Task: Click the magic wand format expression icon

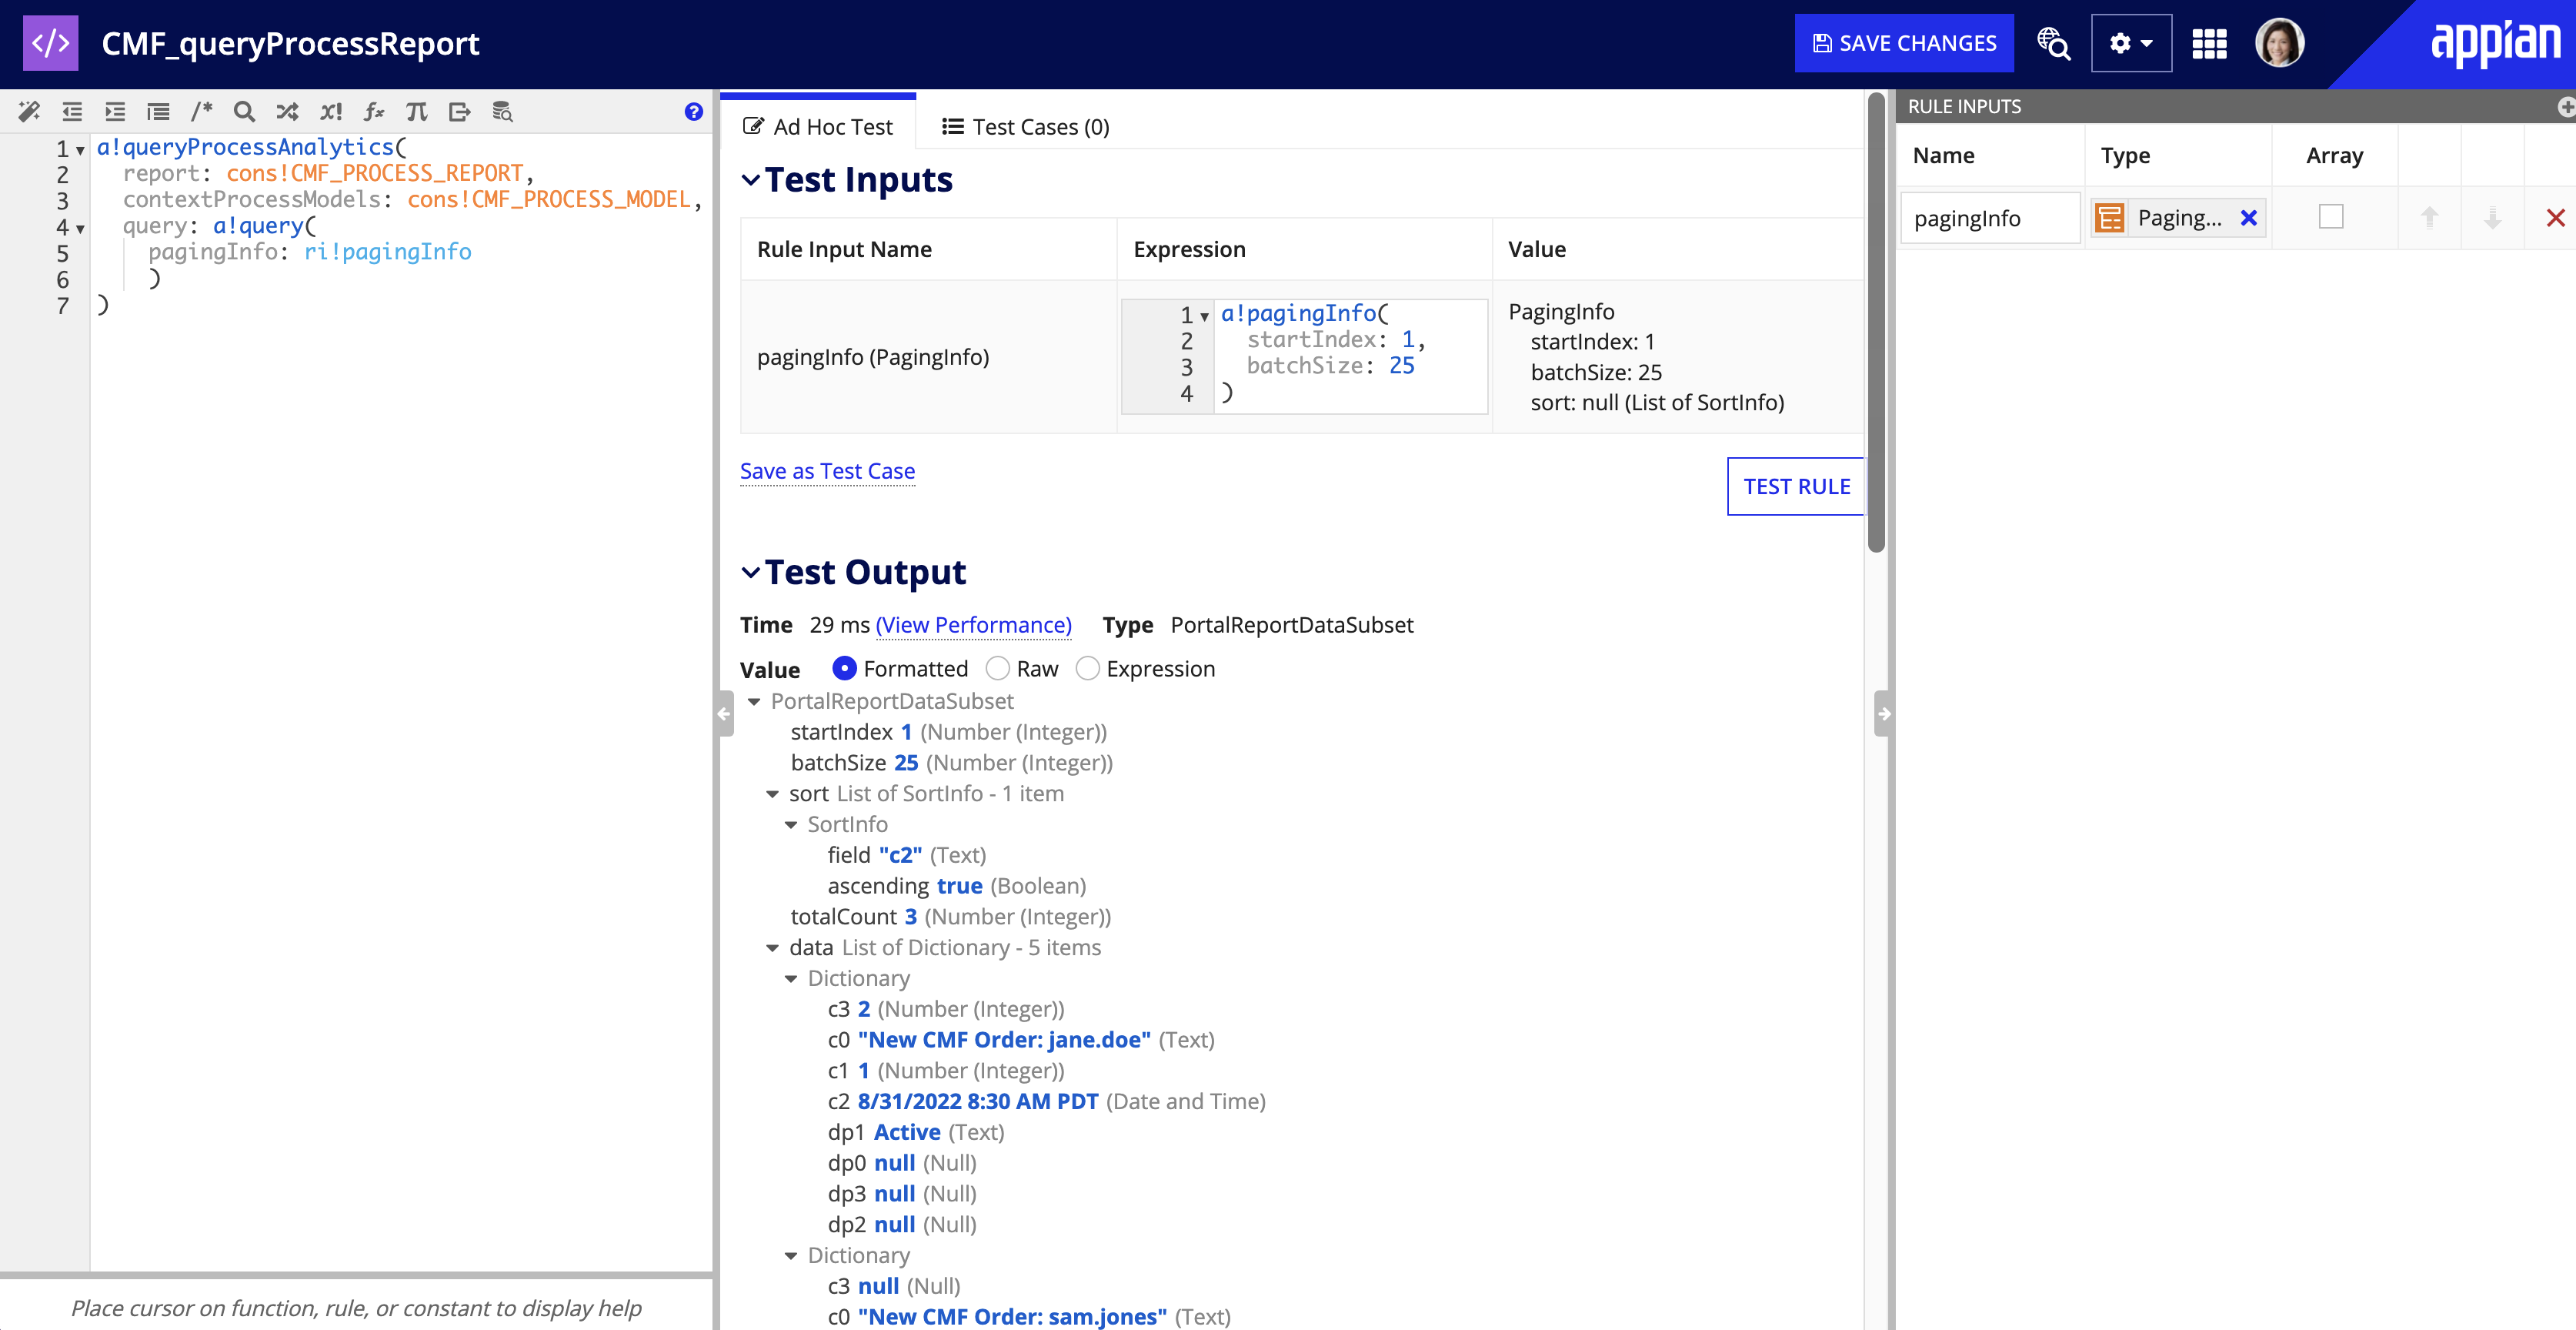Action: [x=29, y=111]
